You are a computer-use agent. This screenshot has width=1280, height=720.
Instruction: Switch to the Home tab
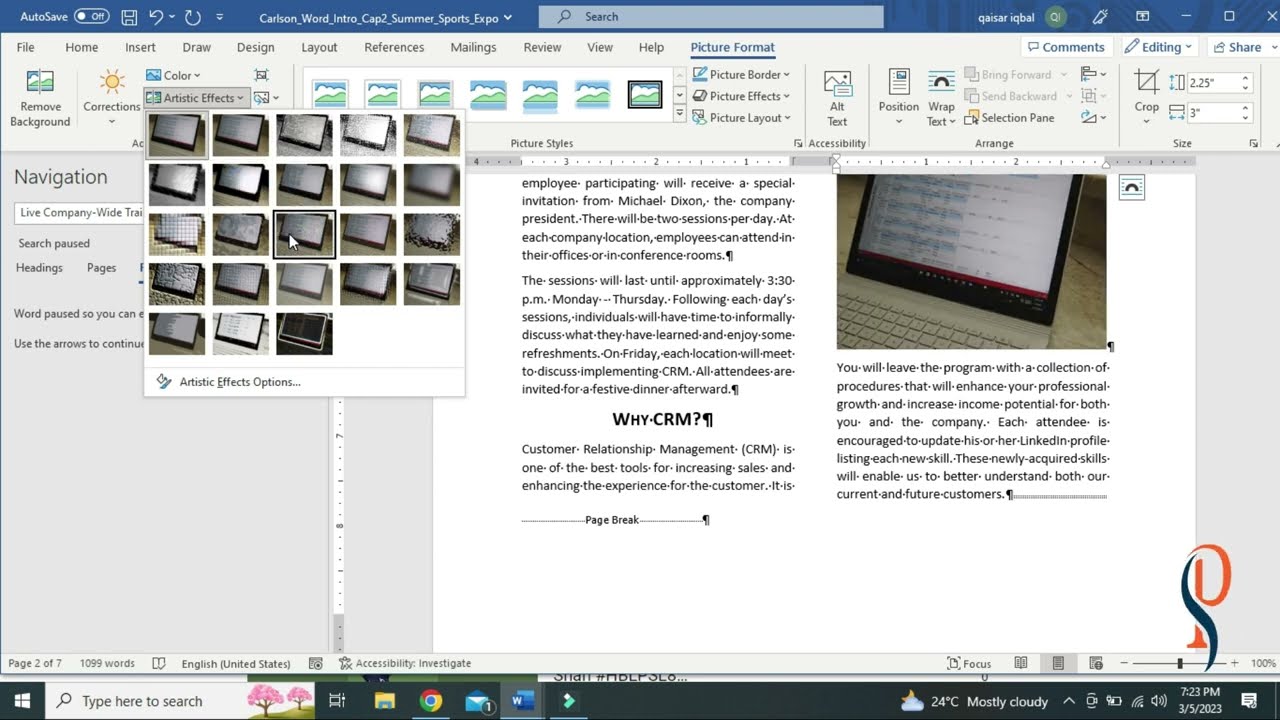coord(82,47)
